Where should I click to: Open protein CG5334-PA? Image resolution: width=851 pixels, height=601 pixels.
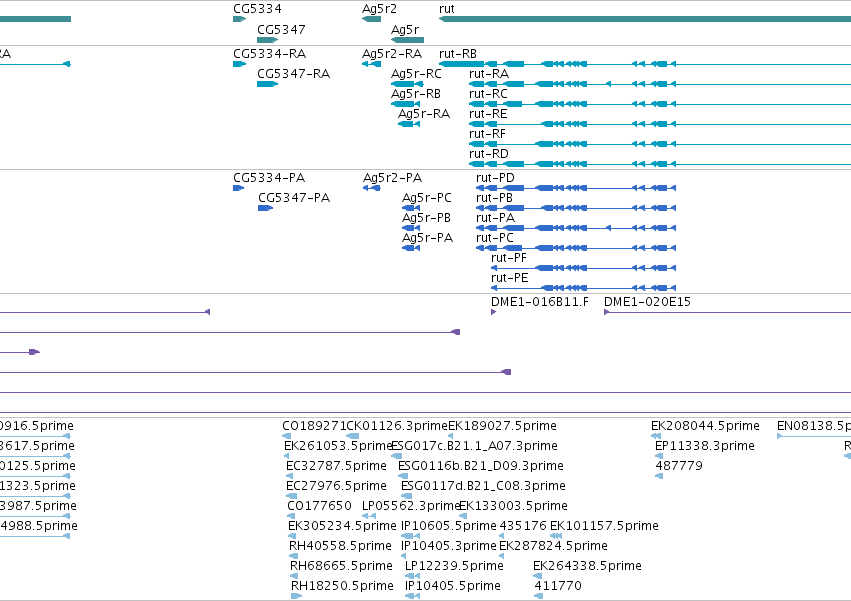[x=238, y=188]
